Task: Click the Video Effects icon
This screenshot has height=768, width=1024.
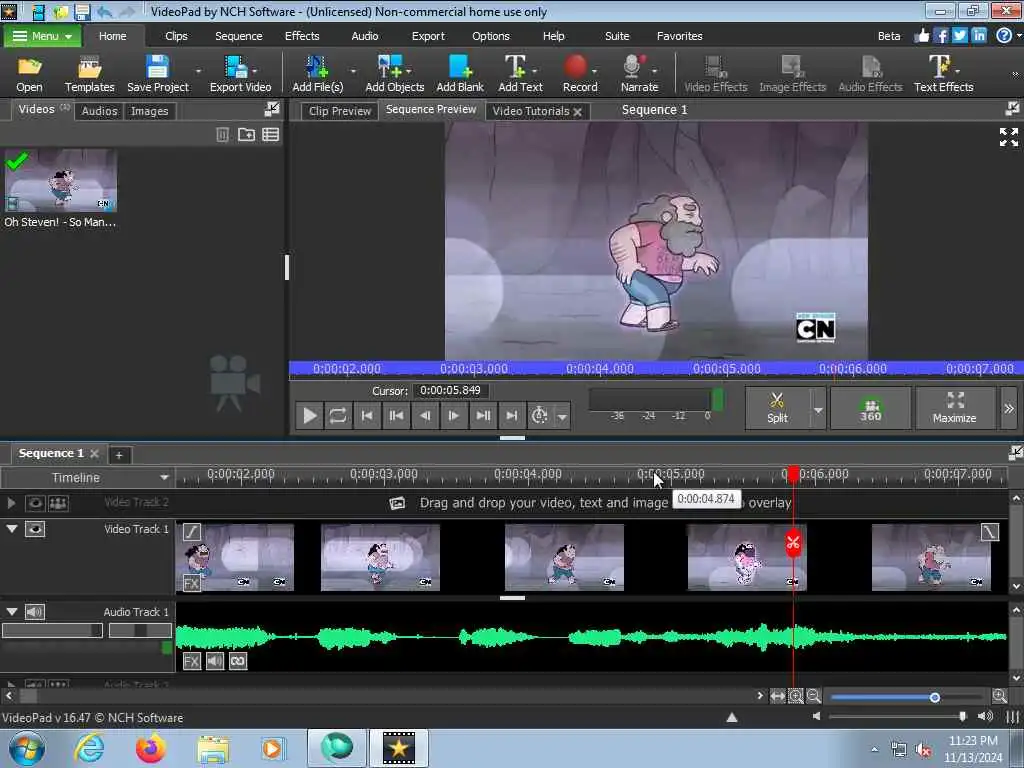Action: (x=715, y=73)
